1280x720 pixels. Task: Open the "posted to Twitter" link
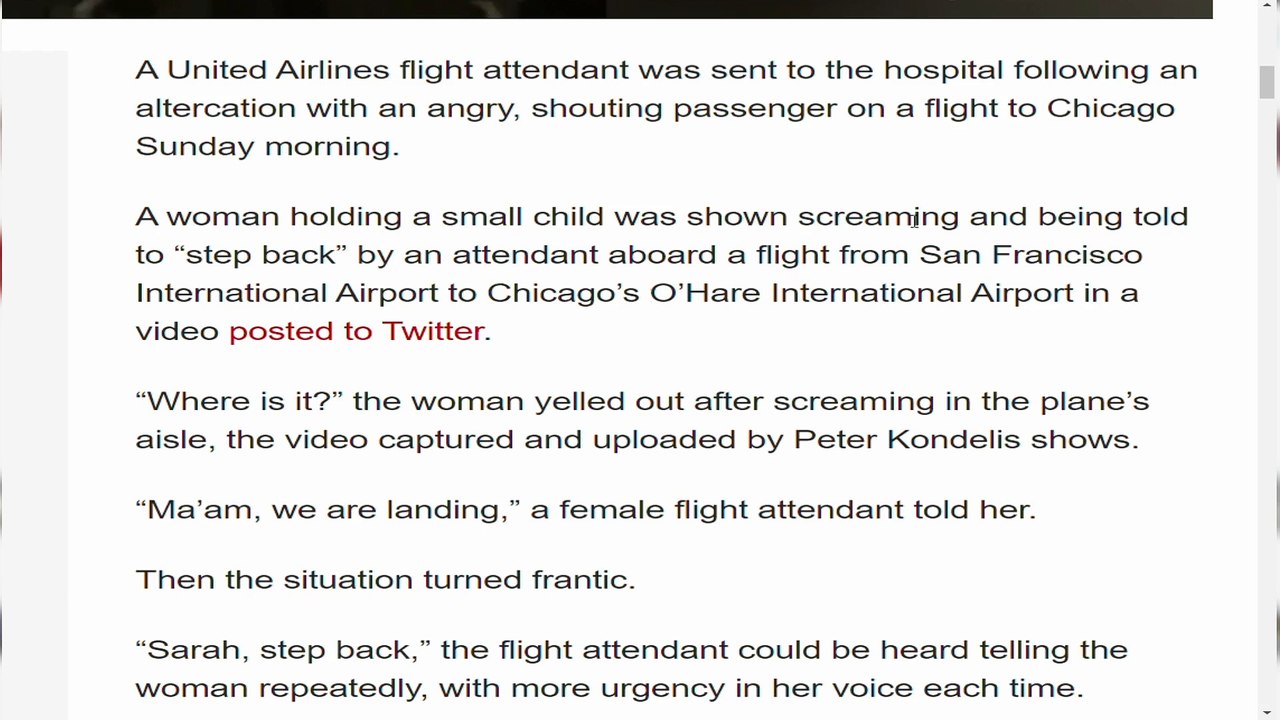[x=357, y=331]
